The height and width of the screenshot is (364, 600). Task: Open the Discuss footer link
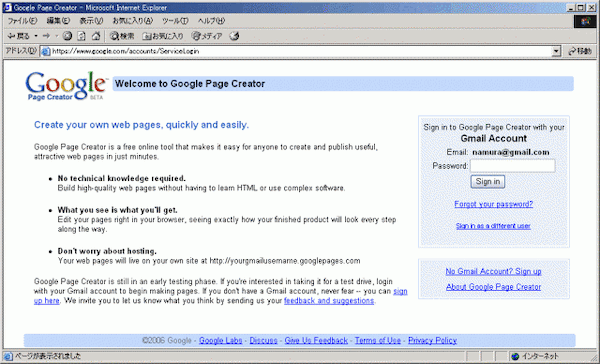(x=263, y=340)
